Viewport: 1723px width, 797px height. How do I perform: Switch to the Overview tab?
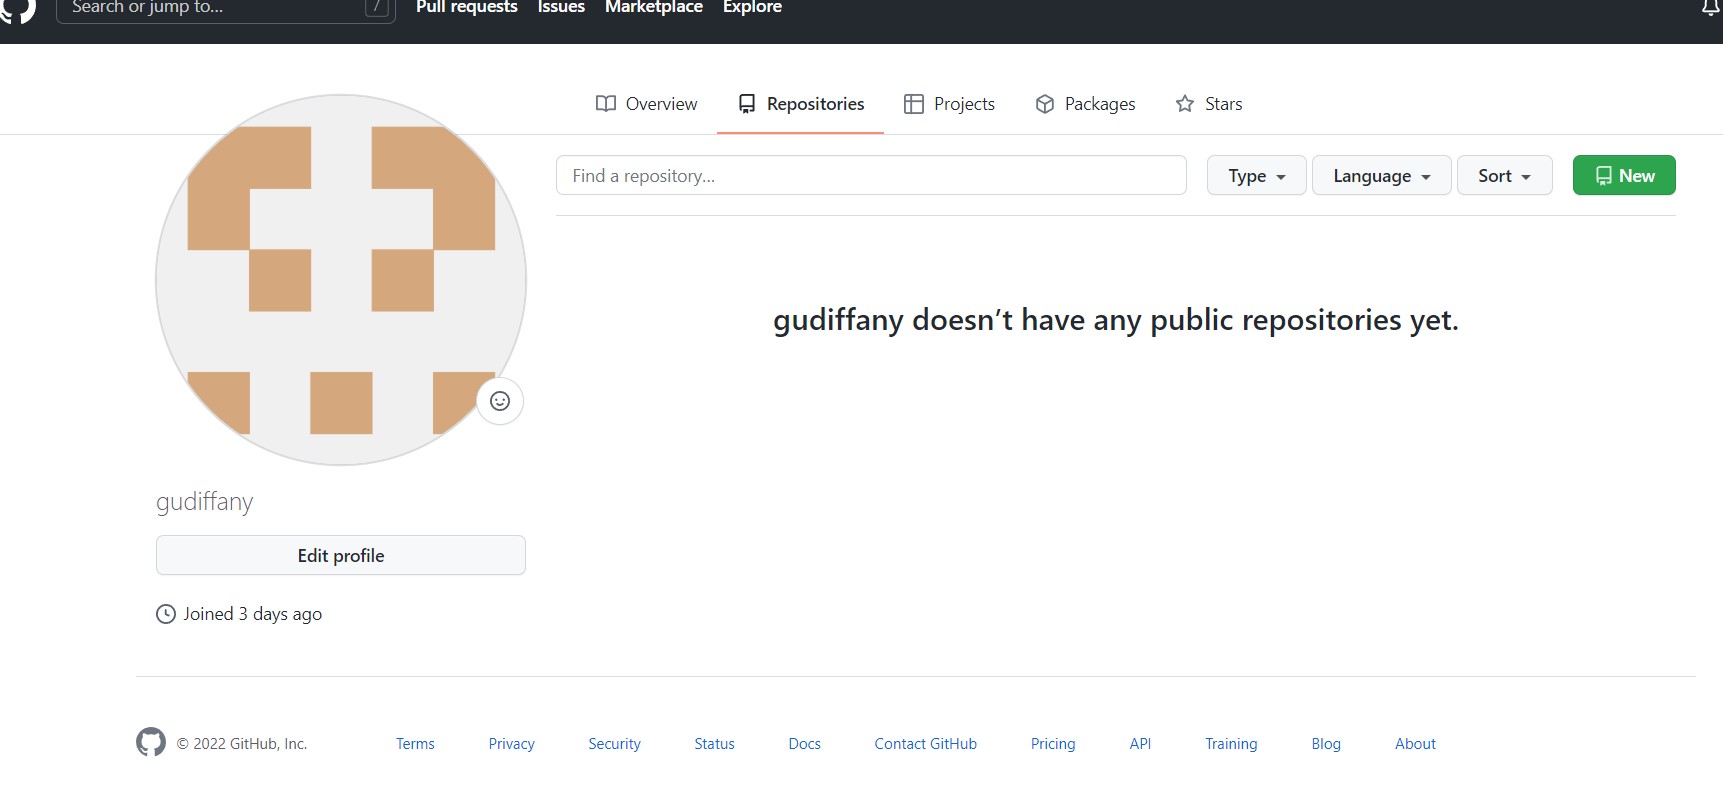click(x=646, y=104)
